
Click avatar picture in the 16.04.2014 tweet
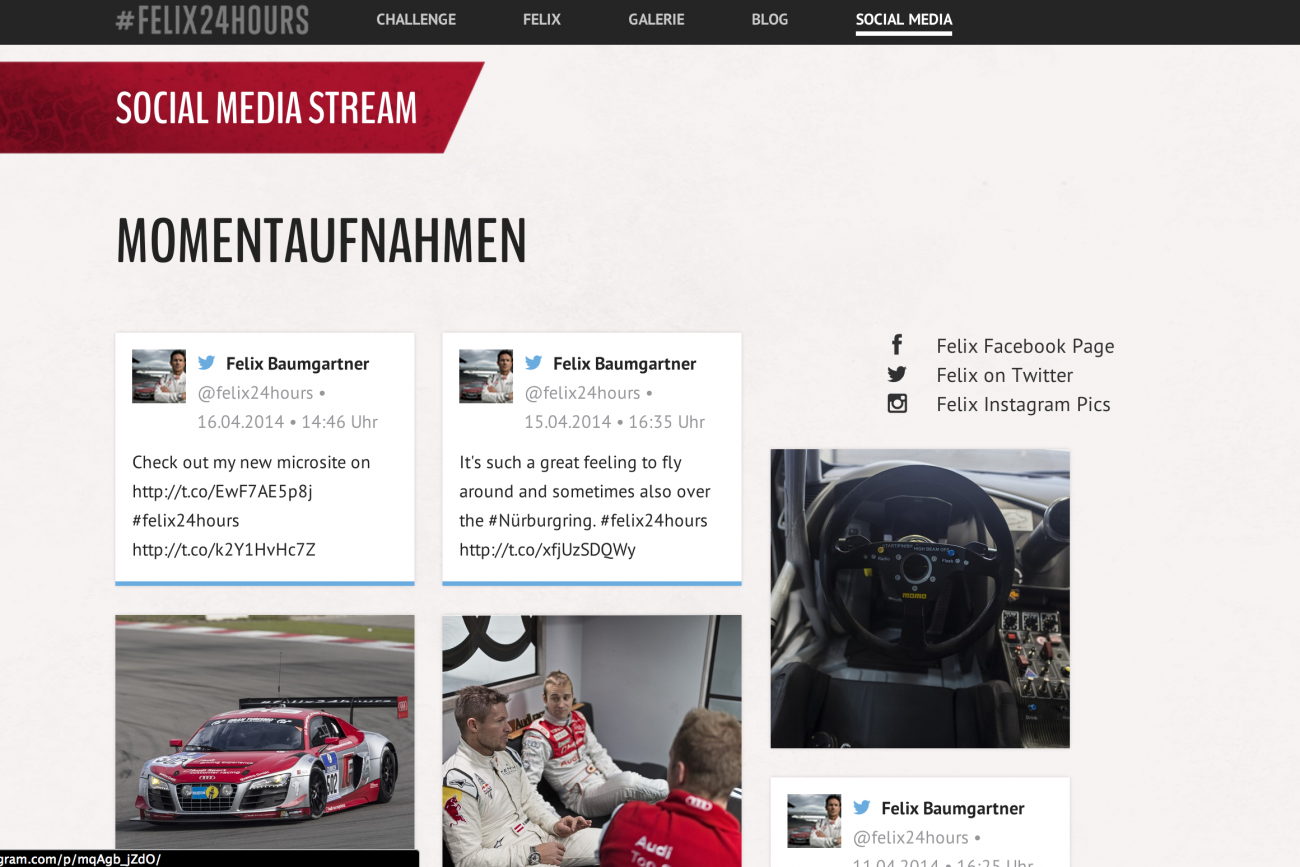click(x=159, y=376)
